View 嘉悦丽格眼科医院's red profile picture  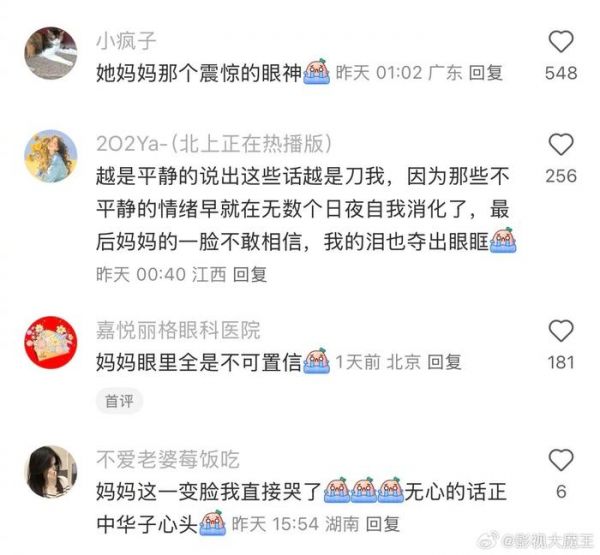pyautogui.click(x=51, y=342)
